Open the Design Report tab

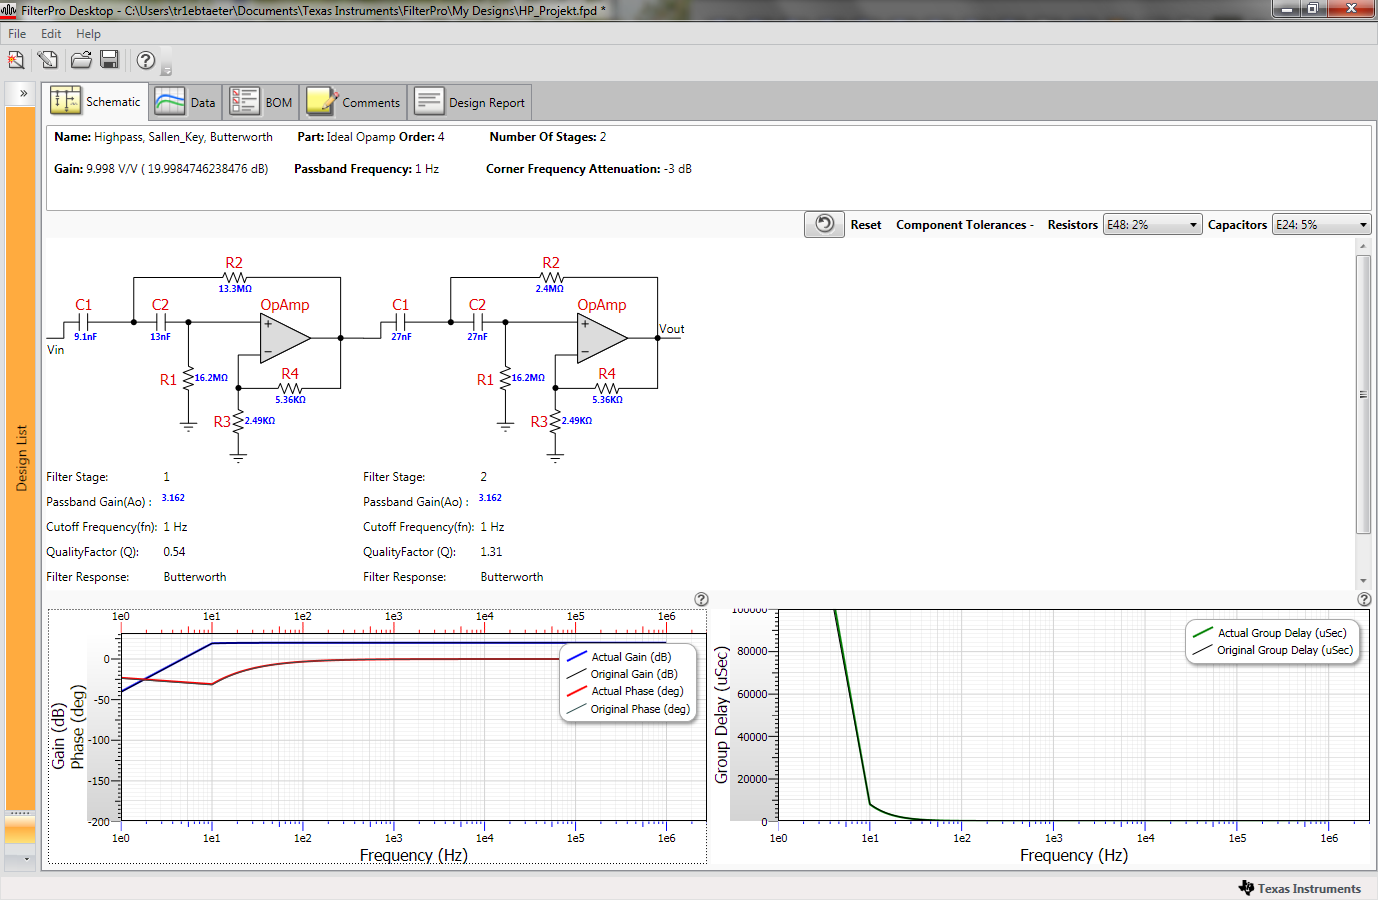(x=469, y=102)
